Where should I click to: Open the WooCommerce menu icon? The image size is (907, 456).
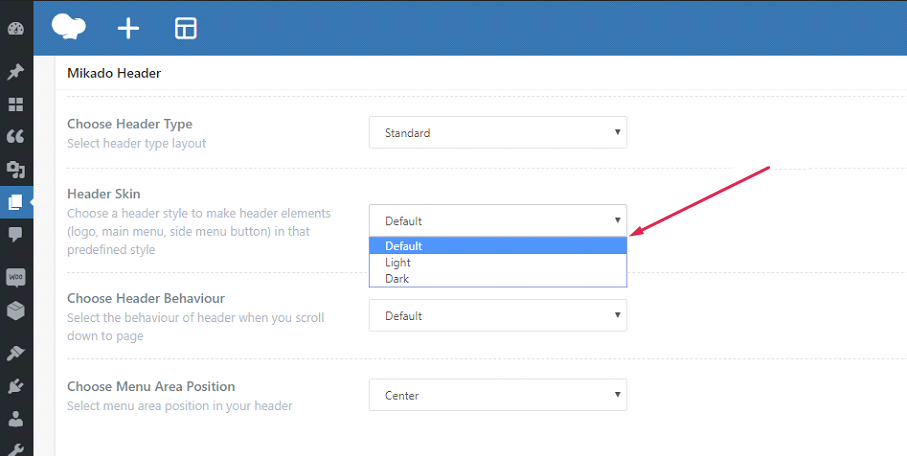point(15,277)
